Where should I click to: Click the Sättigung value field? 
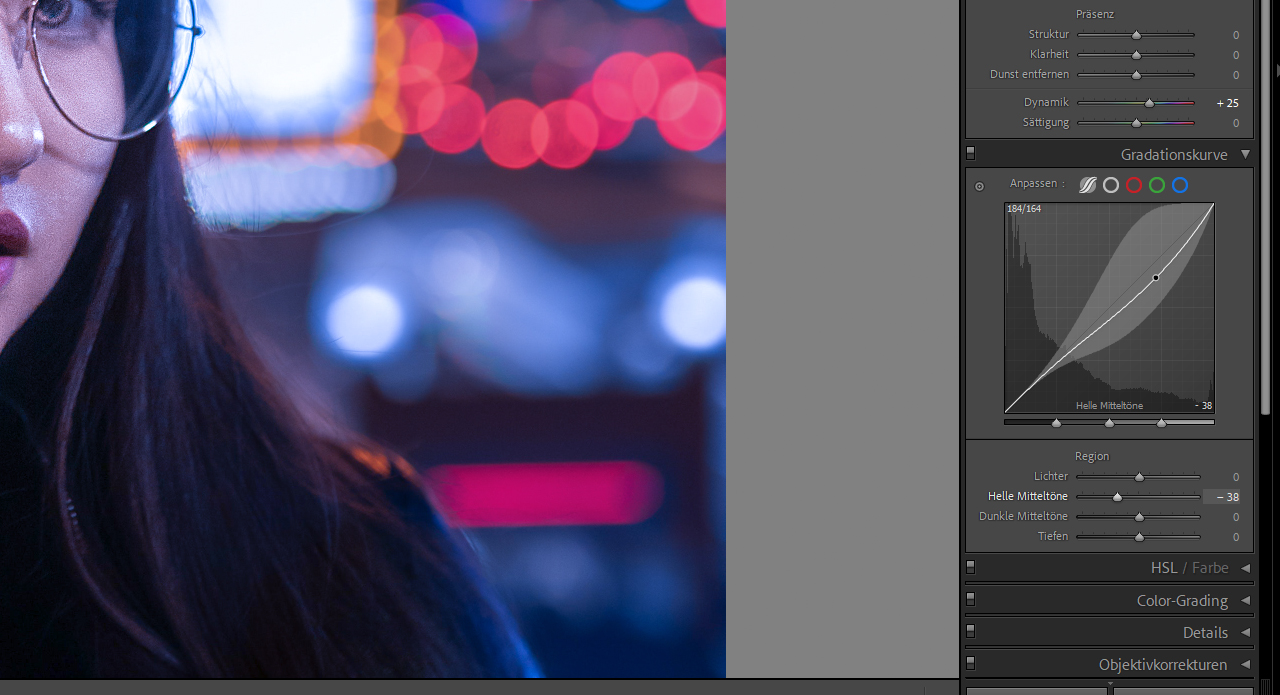click(x=1235, y=123)
